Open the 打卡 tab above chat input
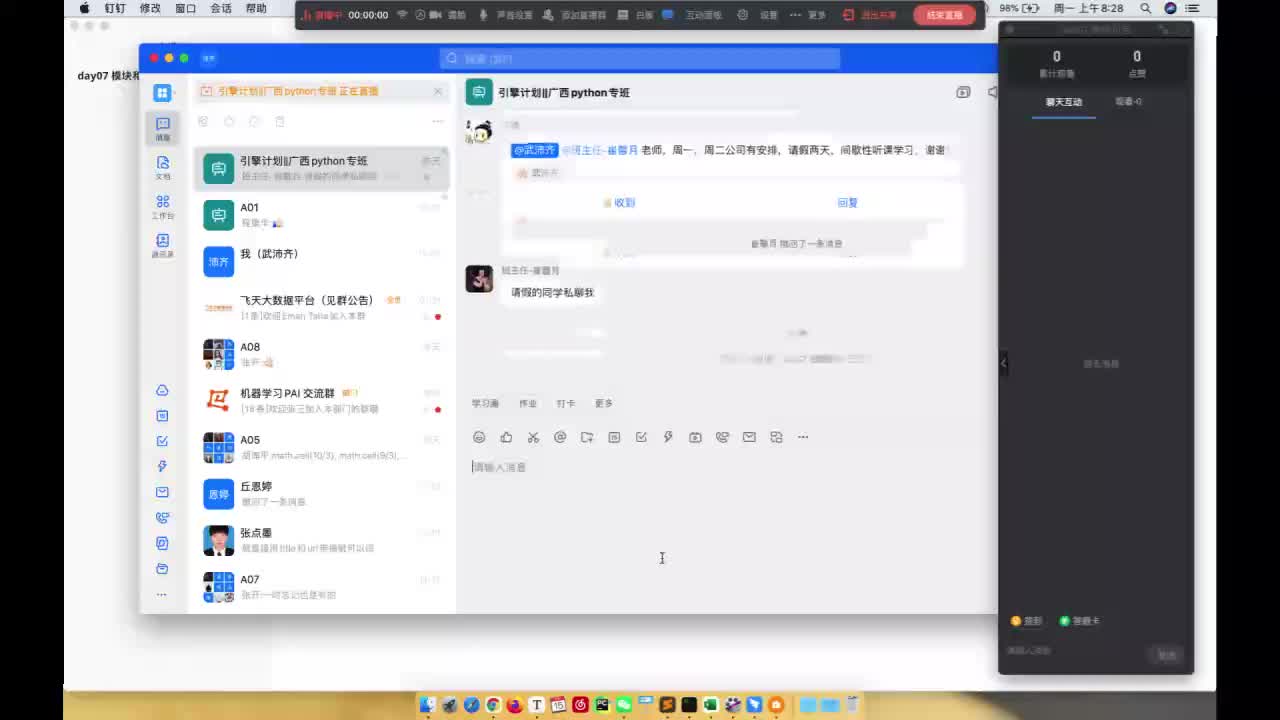The width and height of the screenshot is (1280, 720). tap(566, 404)
